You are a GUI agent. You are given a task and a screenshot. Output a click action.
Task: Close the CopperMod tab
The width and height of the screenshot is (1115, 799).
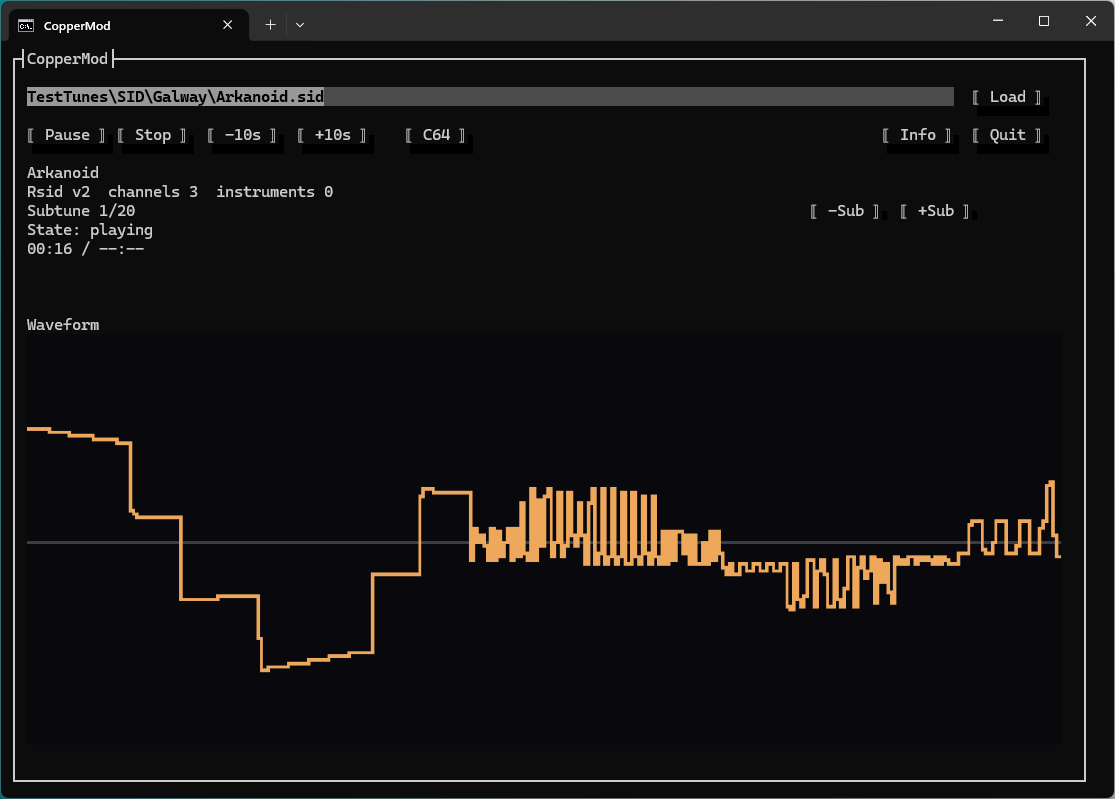(x=228, y=25)
